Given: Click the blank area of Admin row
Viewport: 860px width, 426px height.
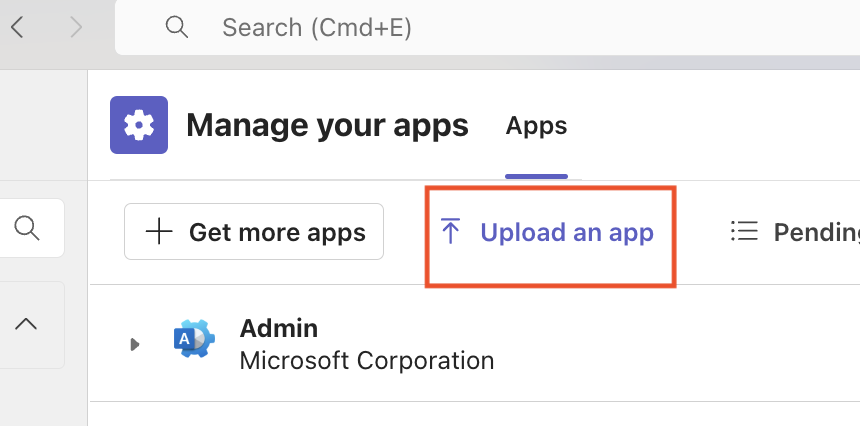Looking at the screenshot, I should tap(675, 343).
